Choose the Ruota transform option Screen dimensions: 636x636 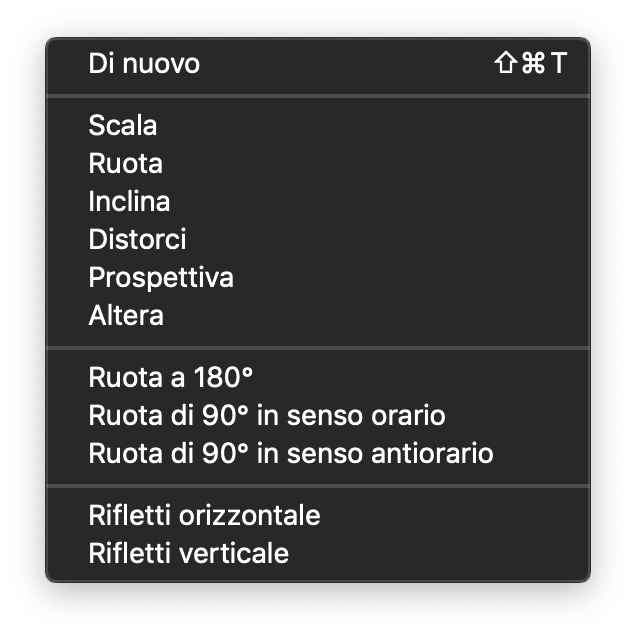(x=125, y=164)
